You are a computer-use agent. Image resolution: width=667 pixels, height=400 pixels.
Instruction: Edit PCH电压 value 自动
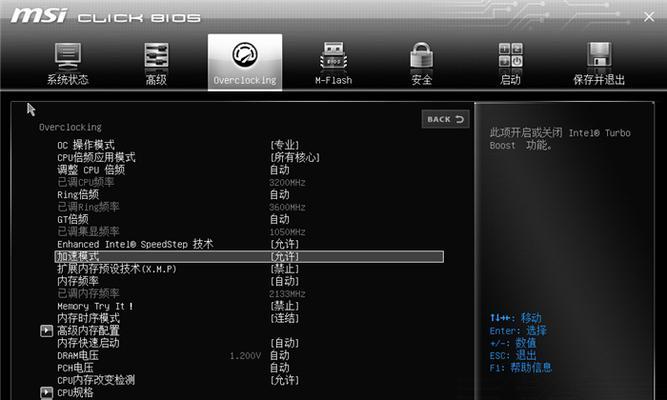coord(279,368)
